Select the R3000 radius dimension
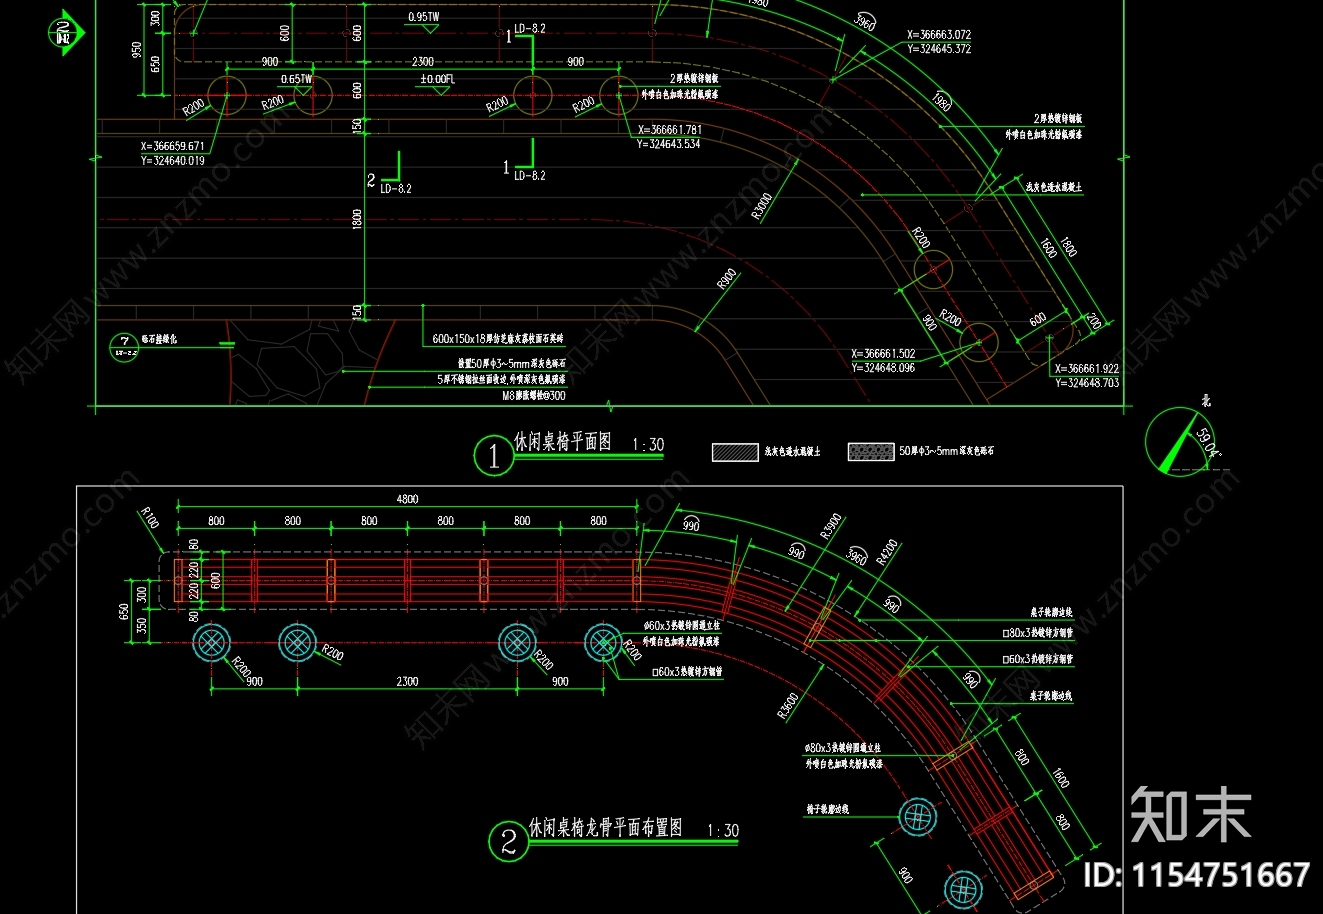The width and height of the screenshot is (1323, 914). 762,207
